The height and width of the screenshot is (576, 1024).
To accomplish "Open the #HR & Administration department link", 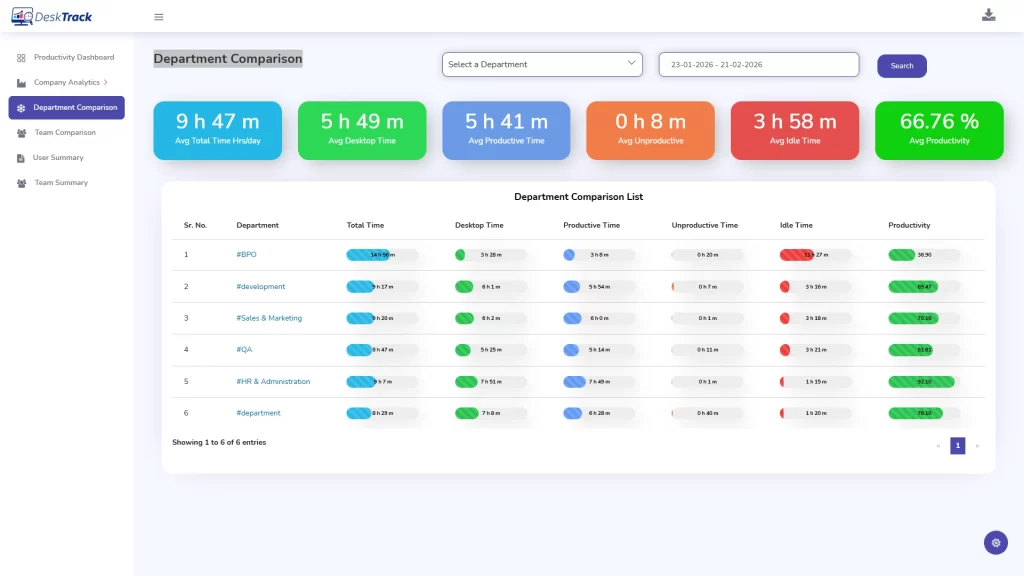I will pyautogui.click(x=273, y=381).
